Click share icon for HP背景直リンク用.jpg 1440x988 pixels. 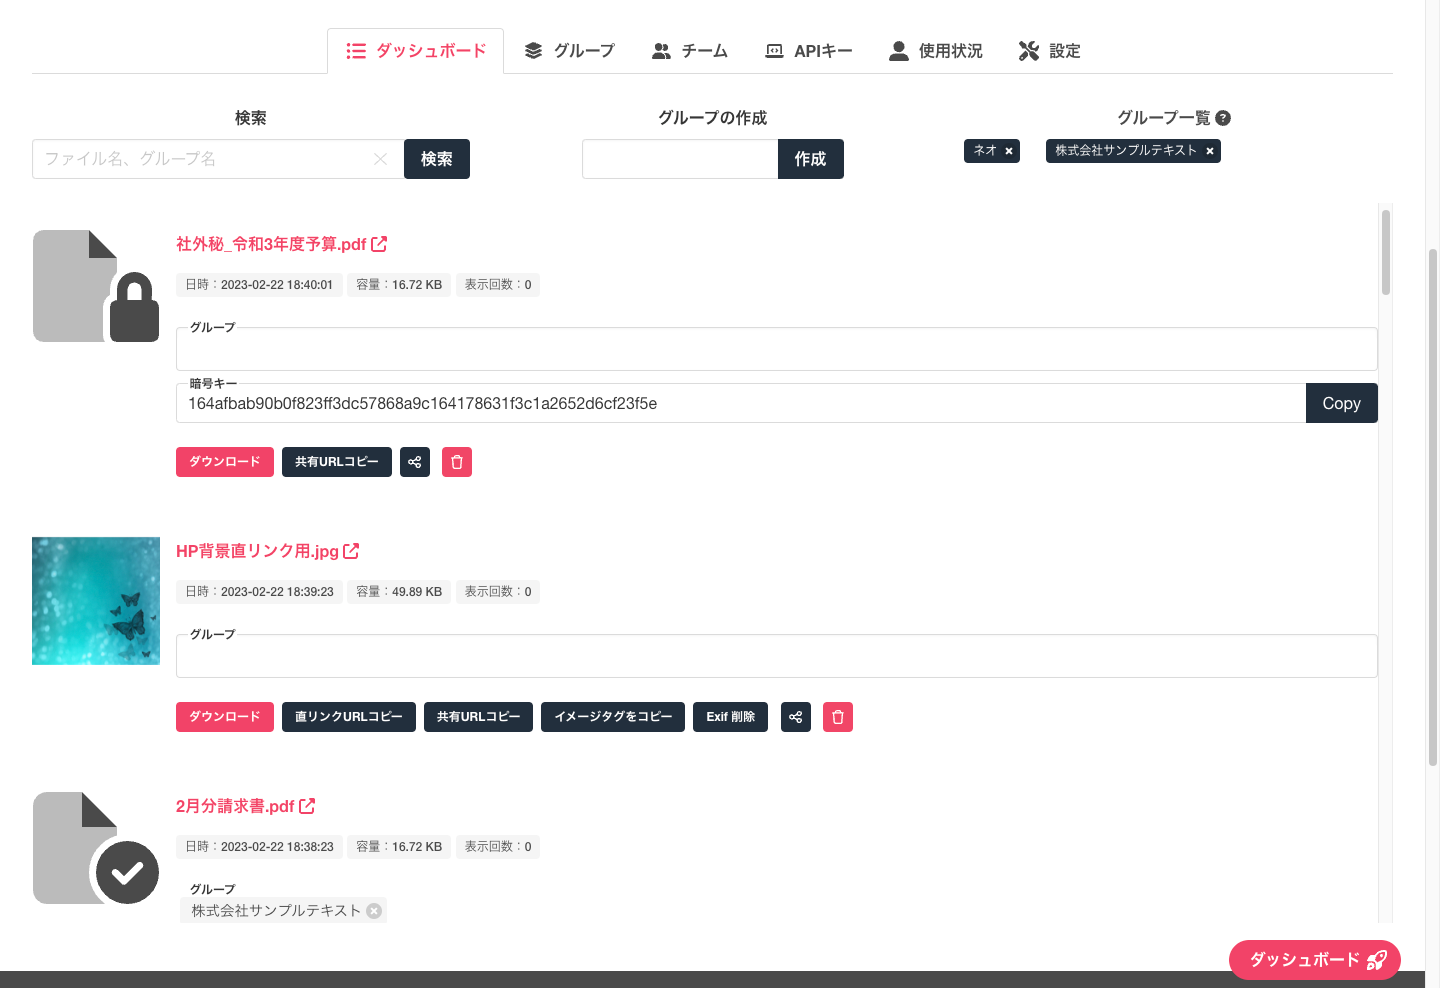pyautogui.click(x=796, y=717)
